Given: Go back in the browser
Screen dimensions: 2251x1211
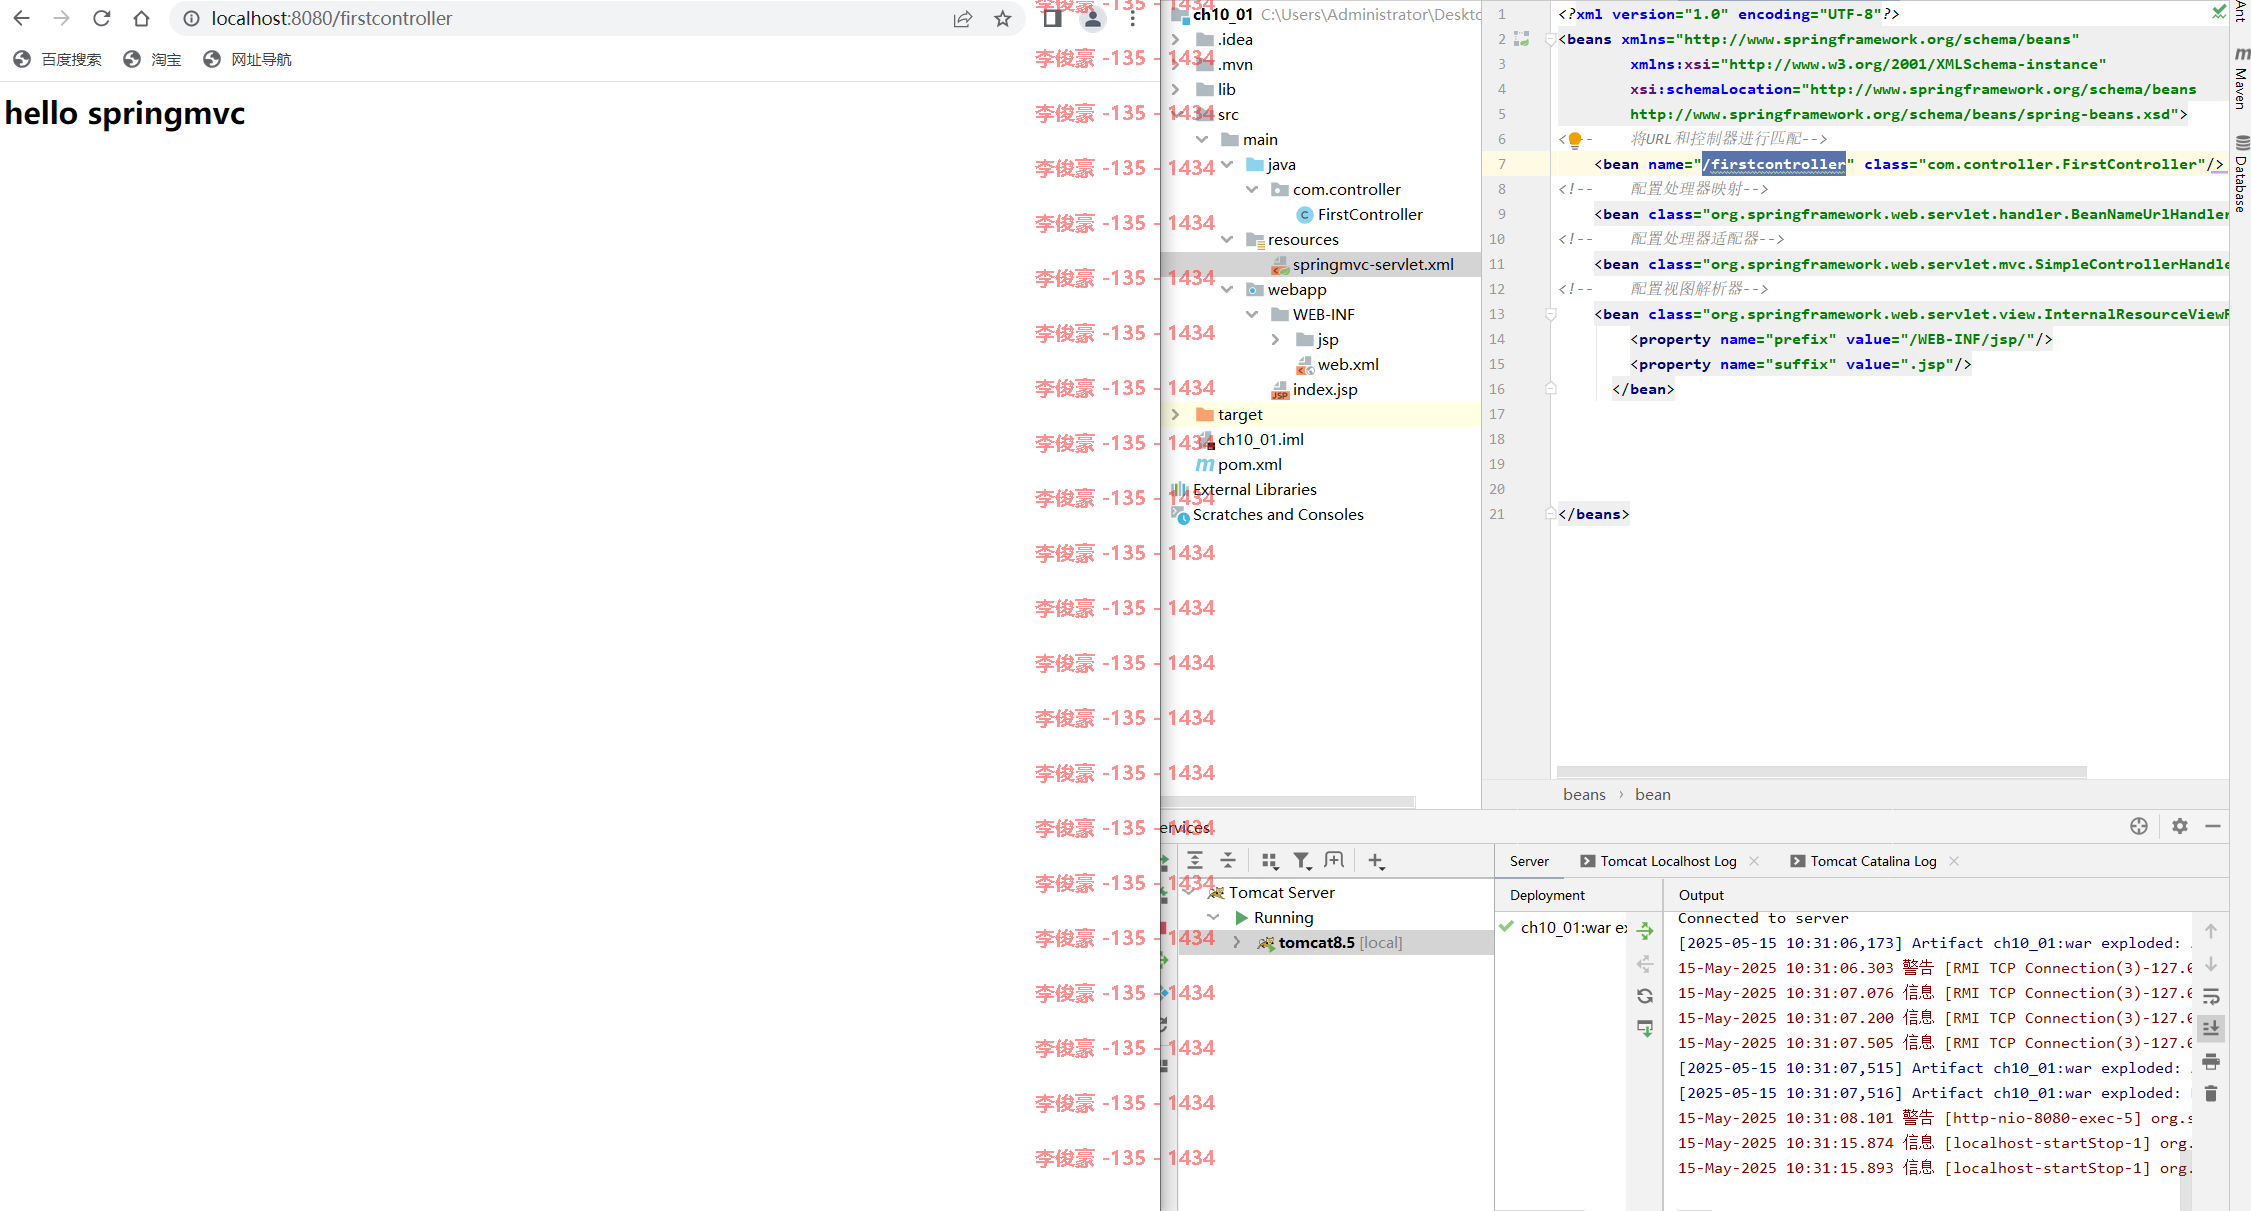Looking at the screenshot, I should (x=21, y=18).
